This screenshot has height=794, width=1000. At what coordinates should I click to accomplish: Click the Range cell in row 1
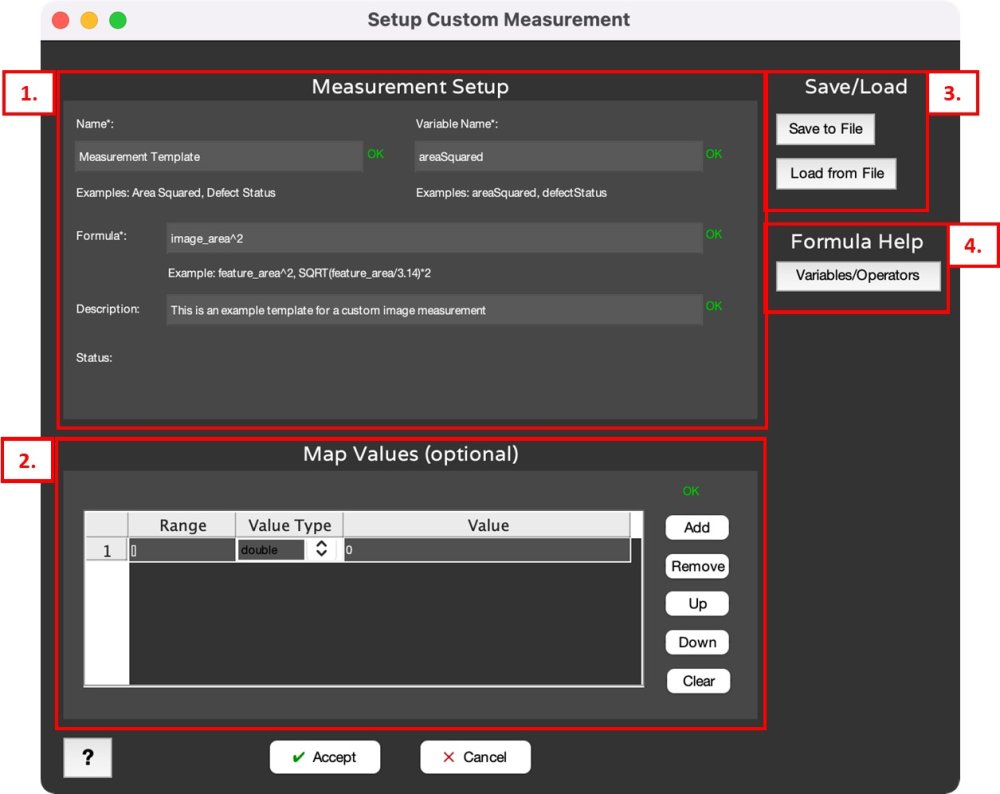coord(182,550)
